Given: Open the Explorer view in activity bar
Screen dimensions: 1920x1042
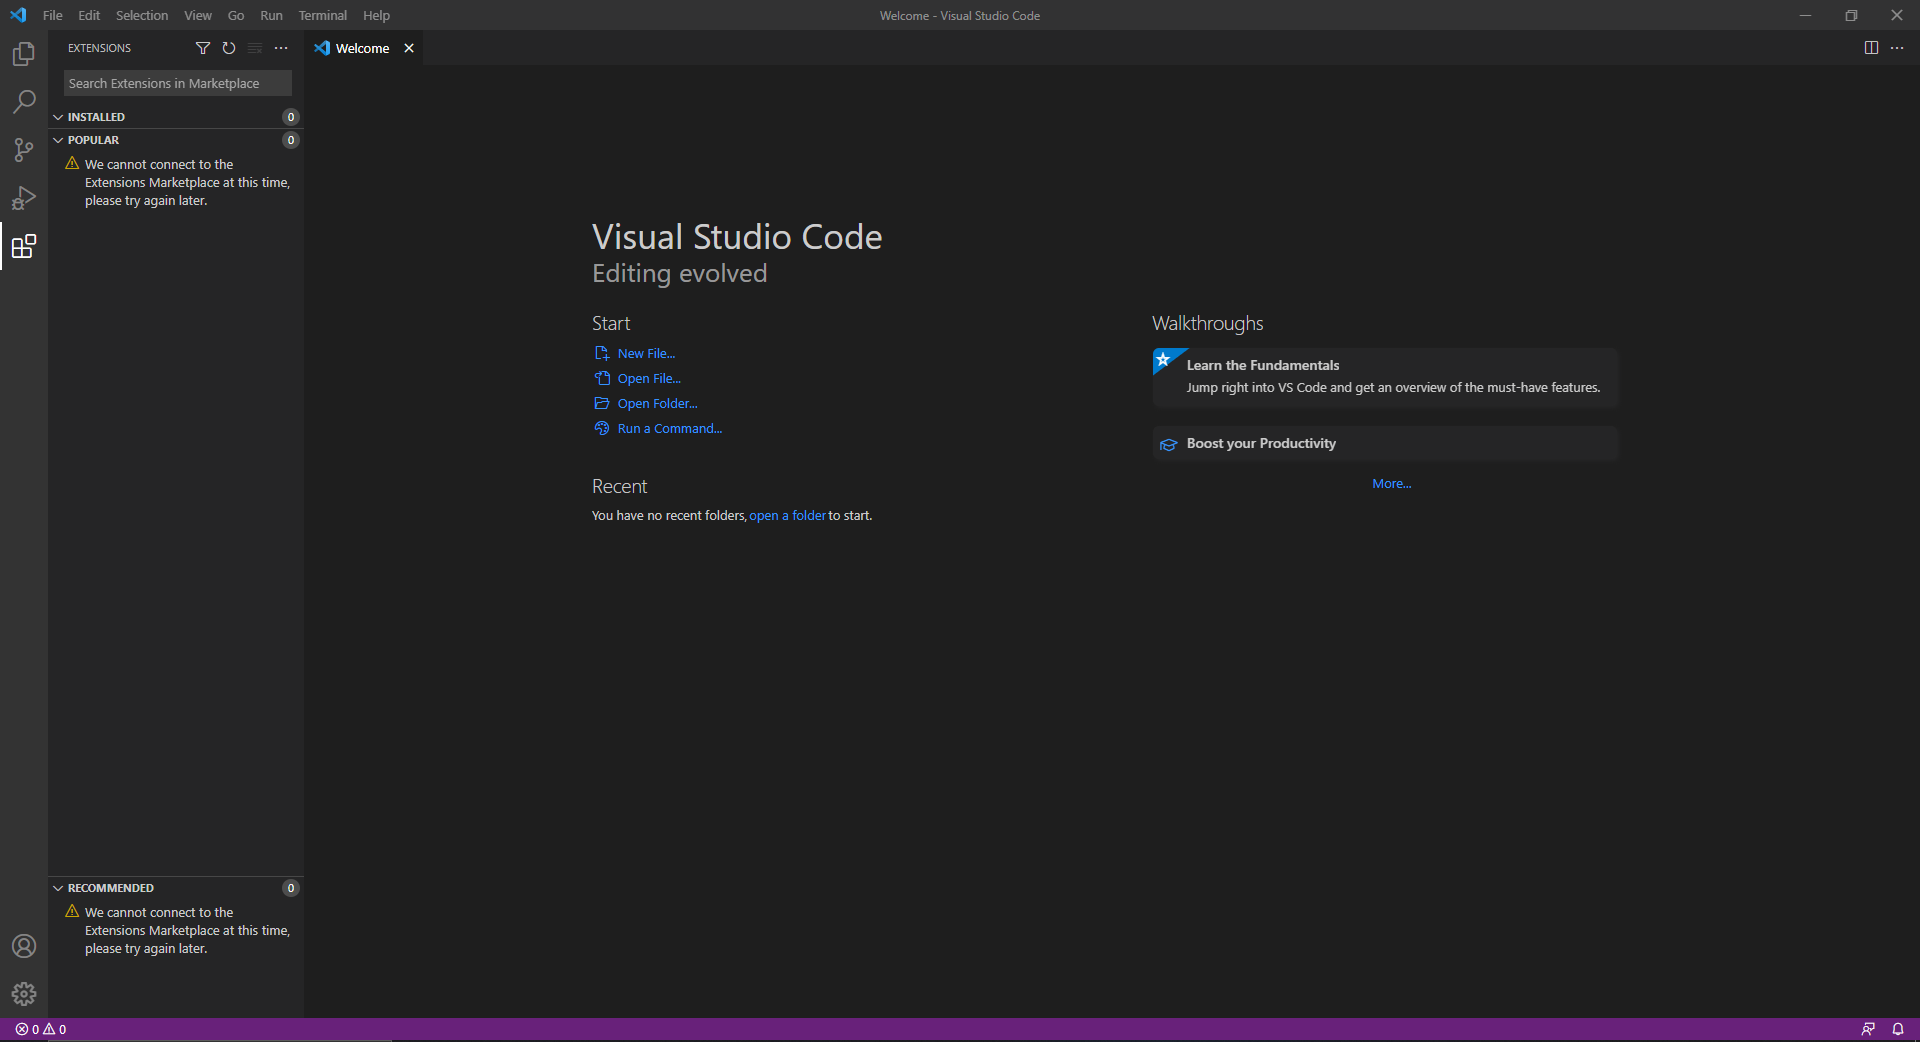Looking at the screenshot, I should [x=24, y=54].
